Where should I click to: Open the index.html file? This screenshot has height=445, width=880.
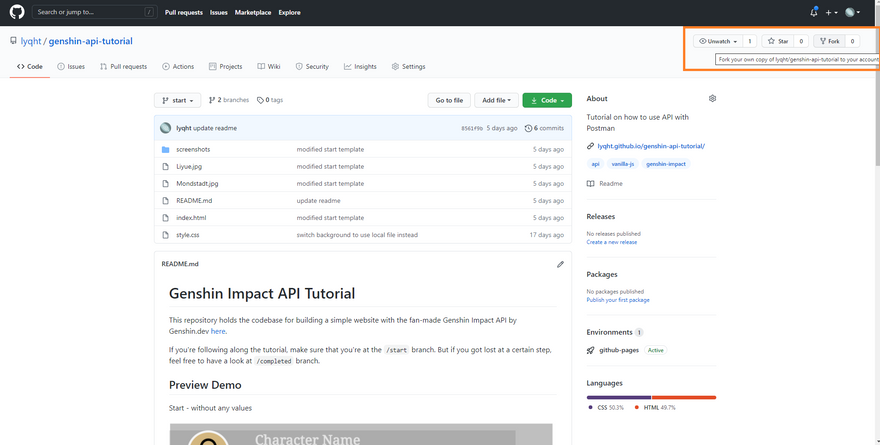(x=191, y=218)
